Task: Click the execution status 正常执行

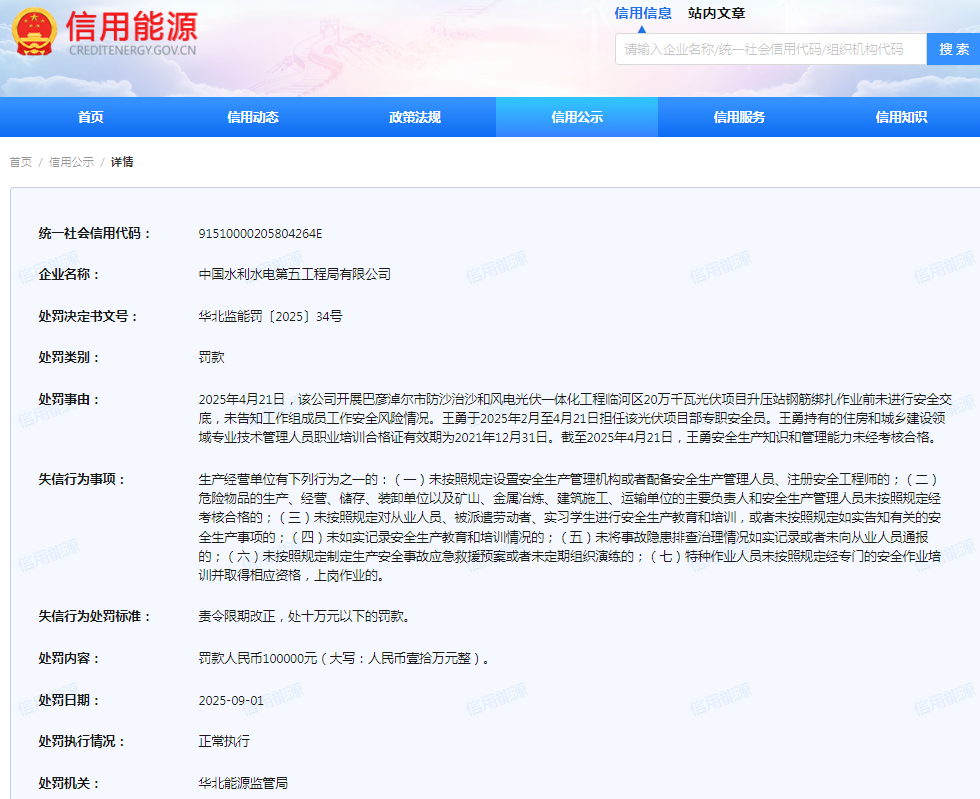Action: tap(224, 741)
